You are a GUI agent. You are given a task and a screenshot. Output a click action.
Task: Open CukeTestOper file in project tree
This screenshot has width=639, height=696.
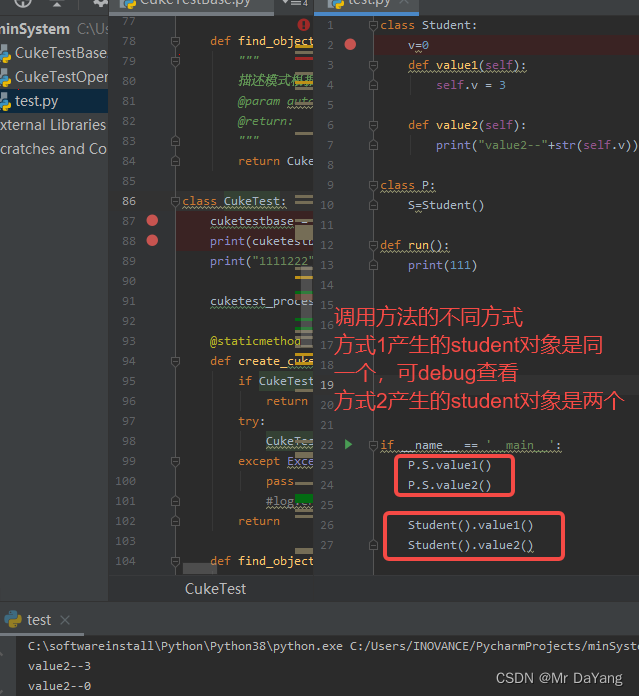(61, 77)
